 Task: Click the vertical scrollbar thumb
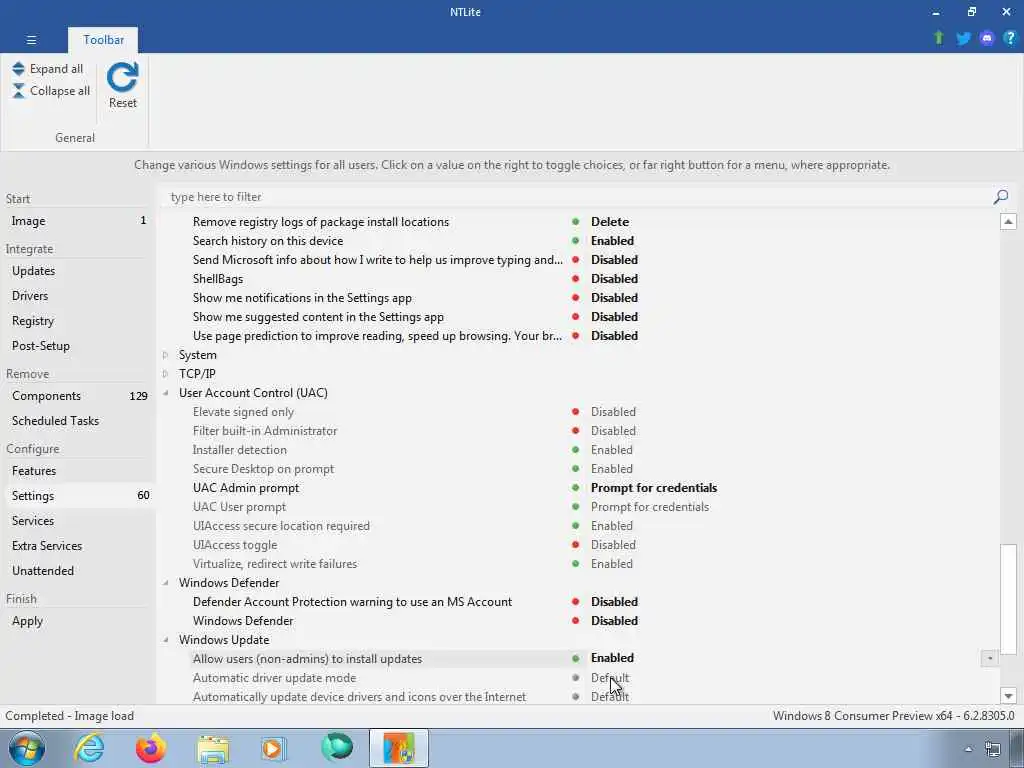coord(1008,599)
